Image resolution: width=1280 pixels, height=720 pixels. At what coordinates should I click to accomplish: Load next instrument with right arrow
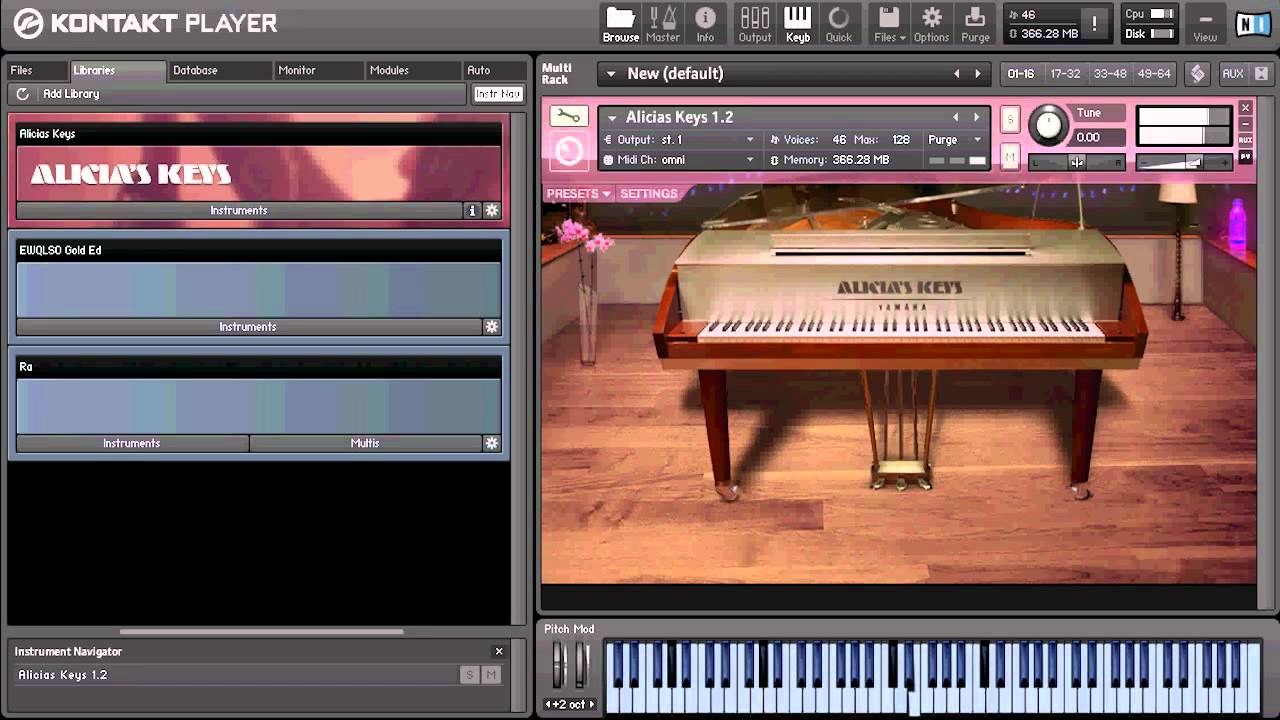tap(977, 118)
